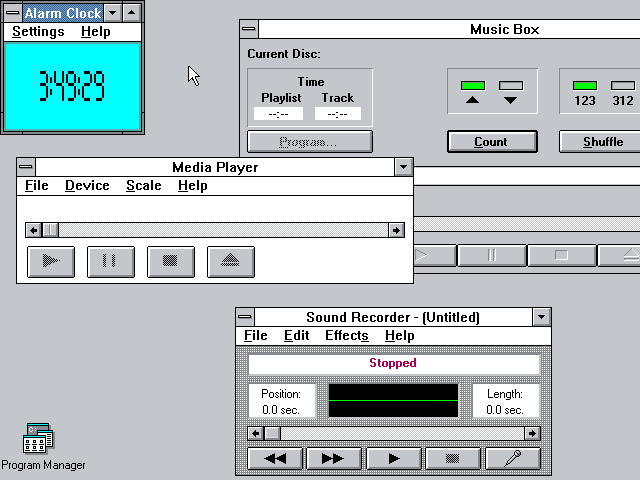The height and width of the screenshot is (480, 640).
Task: Maximize the Alarm Clock window
Action: click(x=131, y=13)
